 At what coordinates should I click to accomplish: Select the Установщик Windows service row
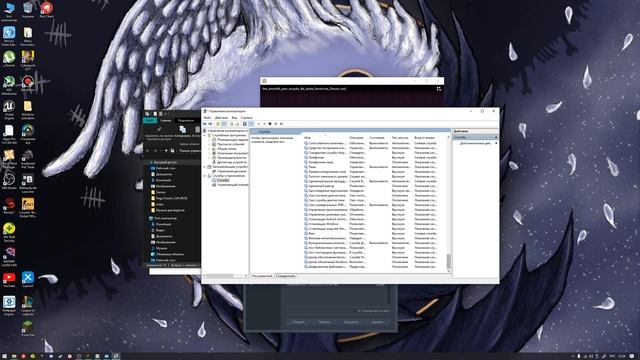pos(371,224)
